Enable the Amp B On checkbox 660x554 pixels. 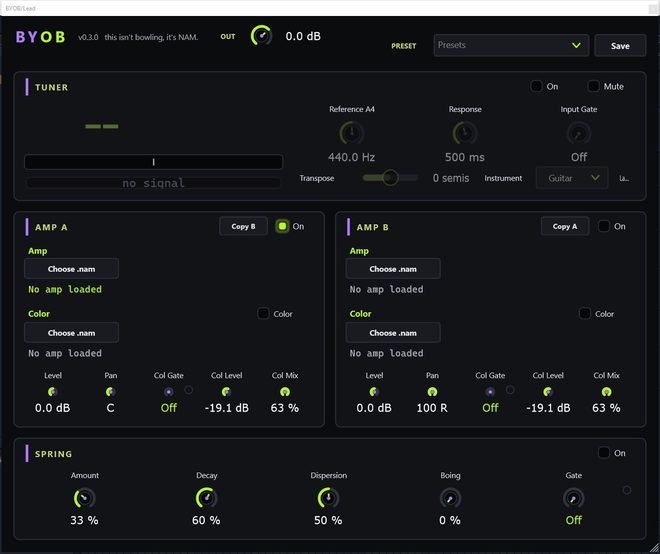604,226
